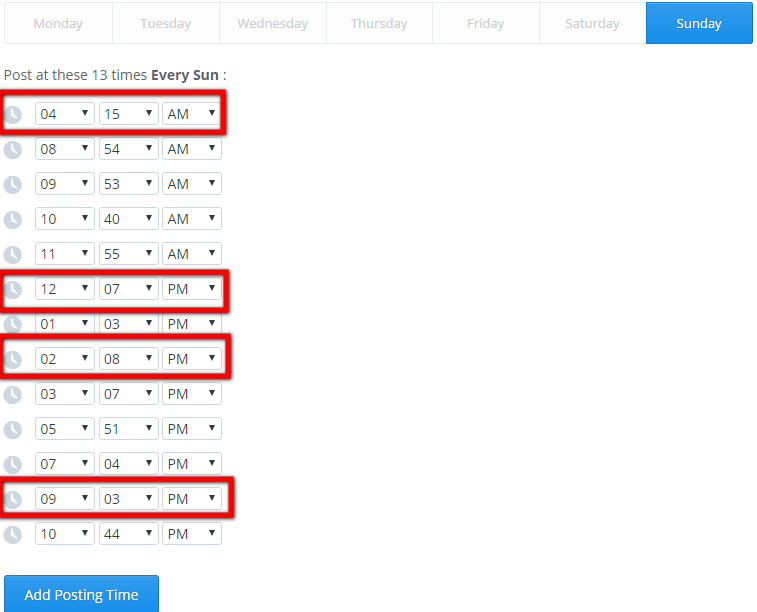The image size is (757, 612).
Task: Select the Saturday tab
Action: click(592, 23)
